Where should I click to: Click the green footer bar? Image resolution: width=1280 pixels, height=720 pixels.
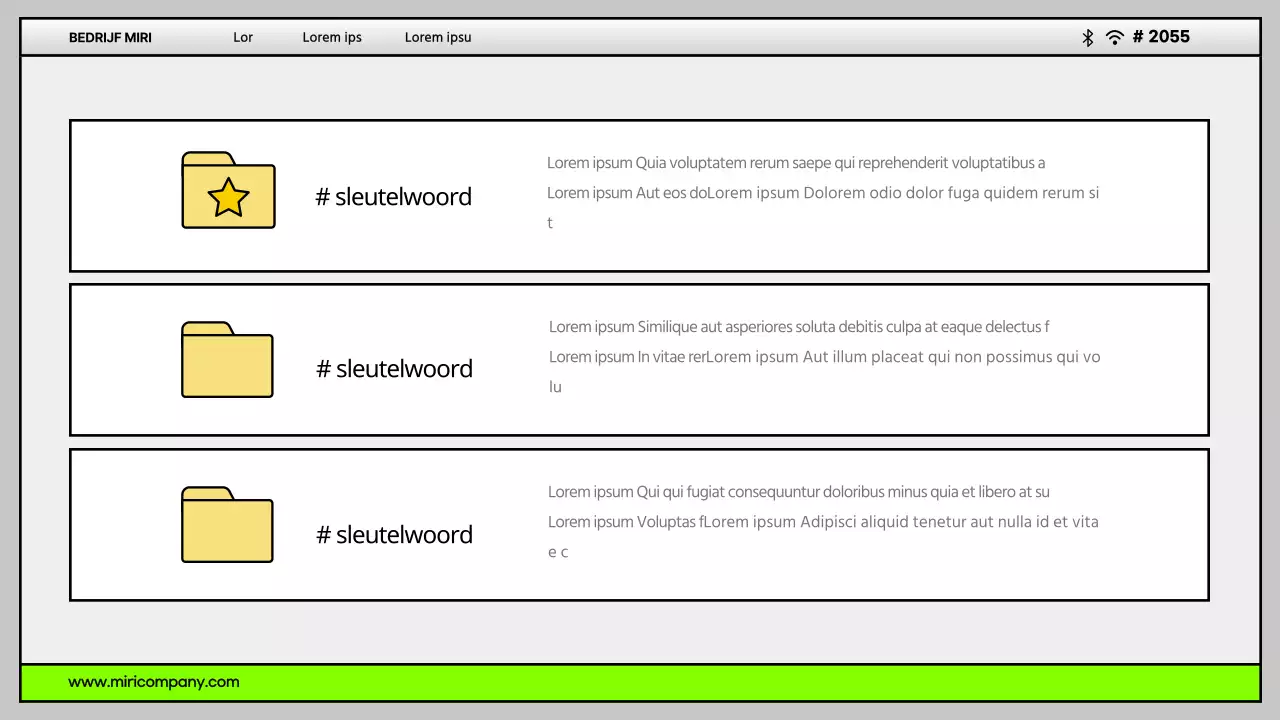click(x=640, y=682)
